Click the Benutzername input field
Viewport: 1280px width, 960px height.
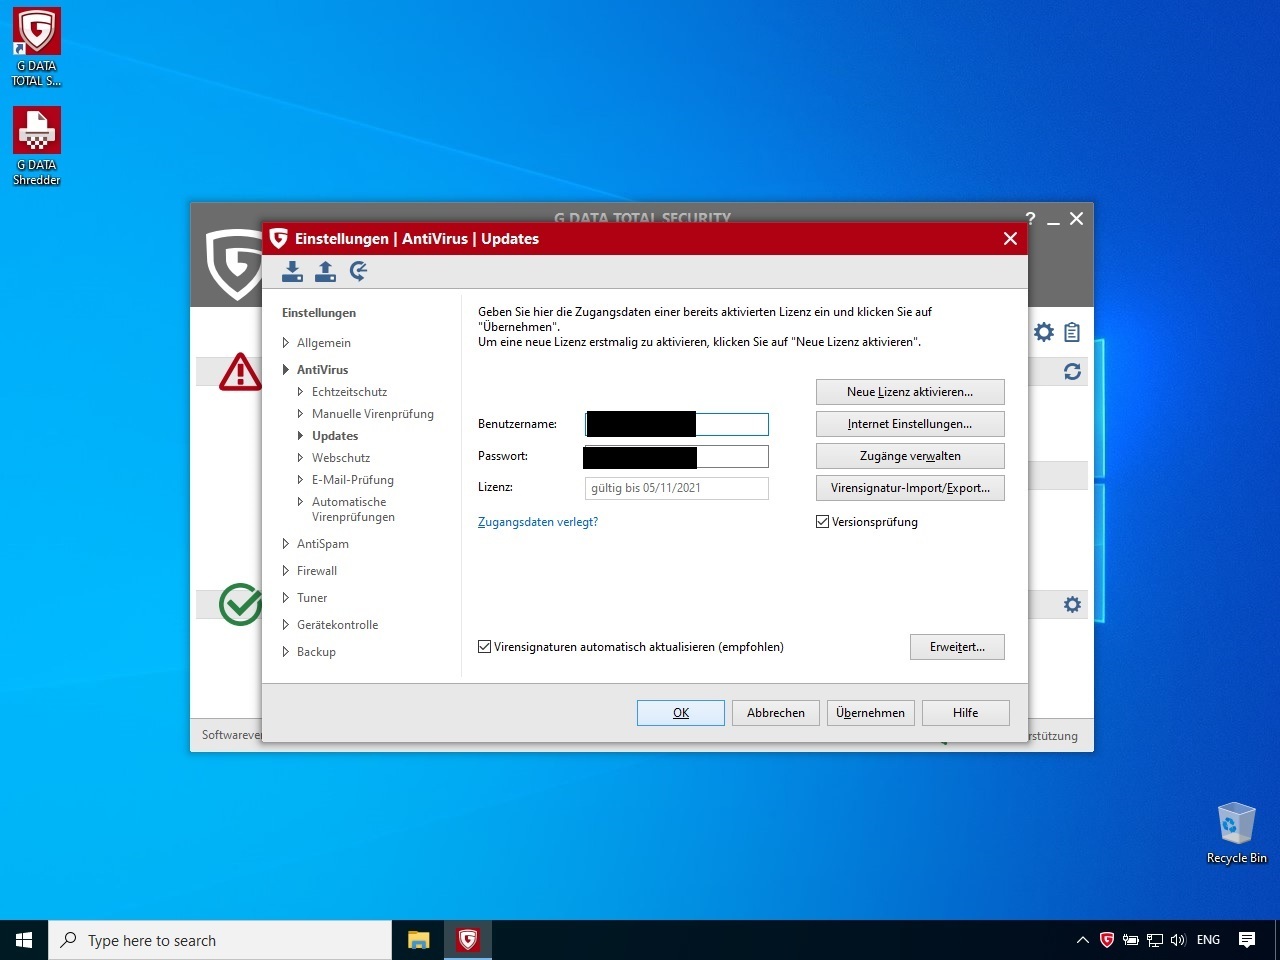pos(677,424)
